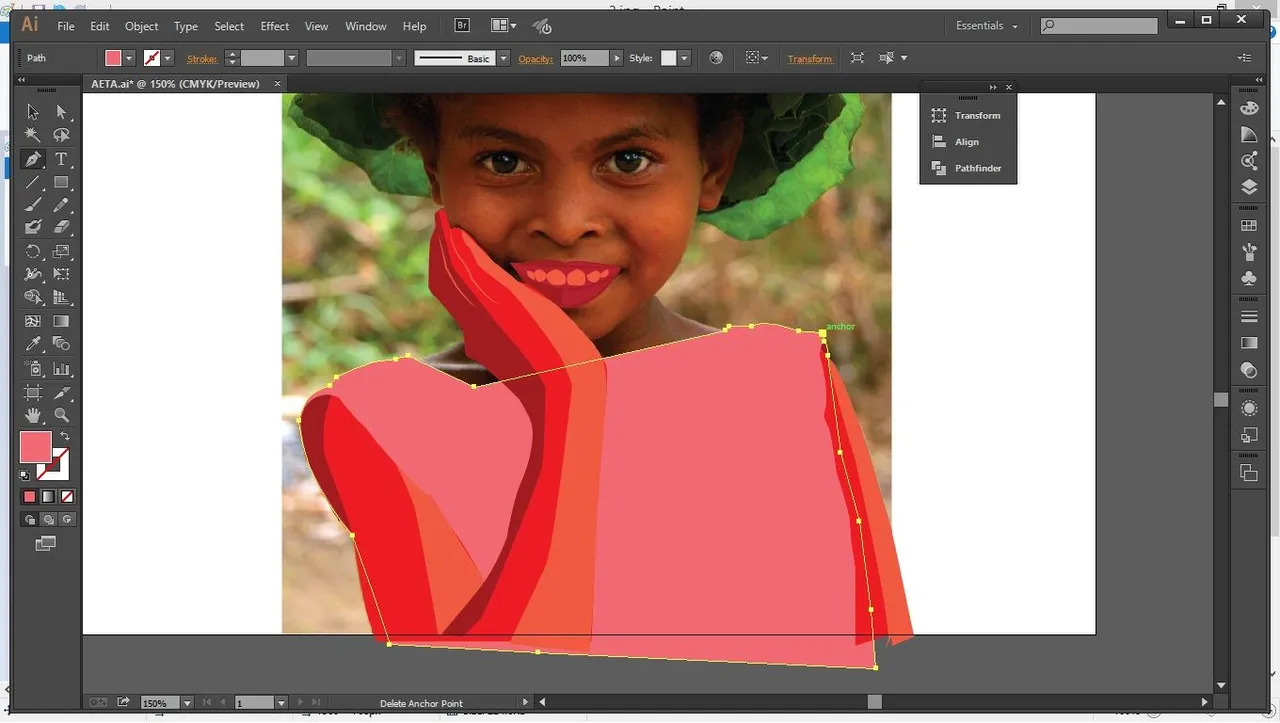This screenshot has width=1280, height=723.
Task: Open the Symbols panel icon
Action: (1249, 278)
